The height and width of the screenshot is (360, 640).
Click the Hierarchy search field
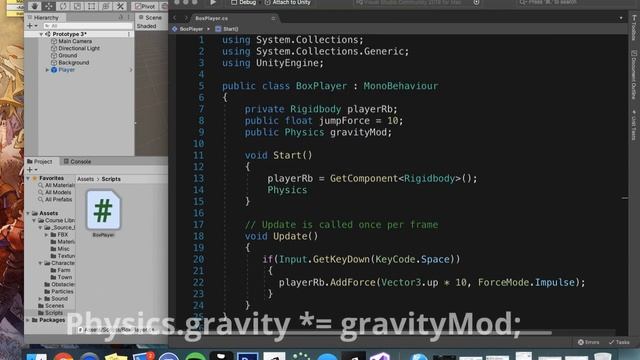[x=87, y=26]
